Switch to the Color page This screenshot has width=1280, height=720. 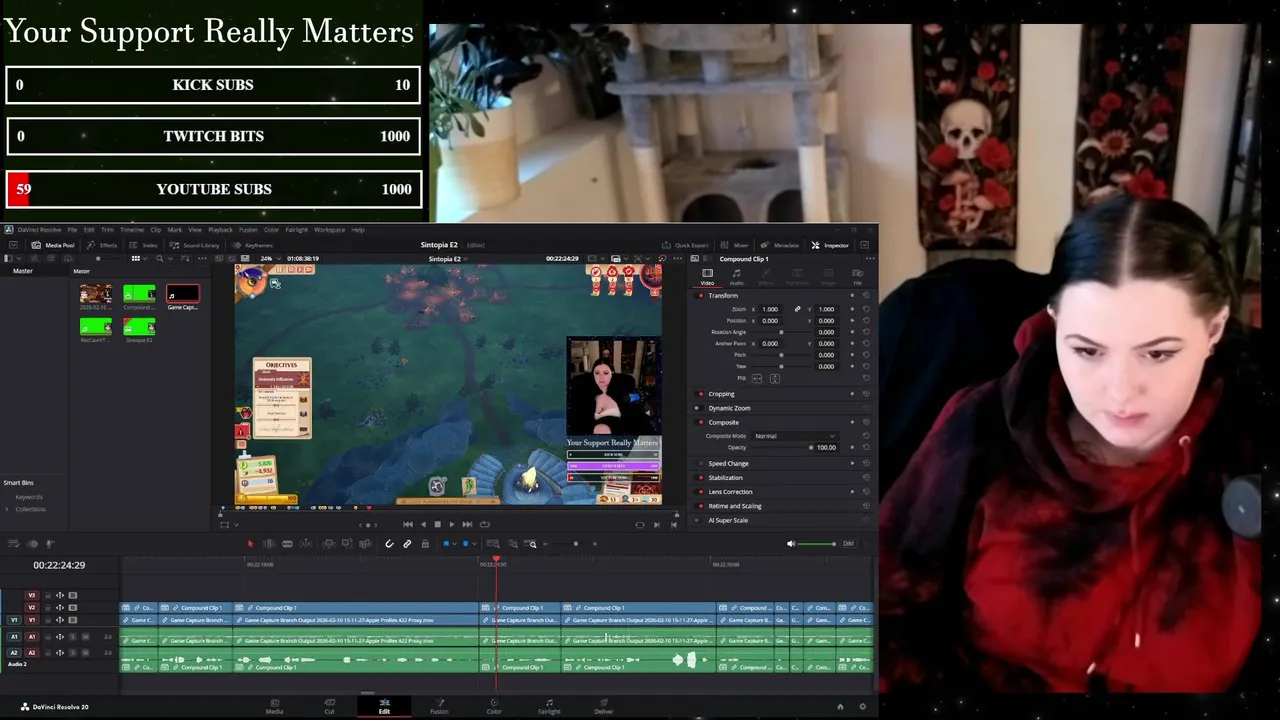click(x=494, y=706)
